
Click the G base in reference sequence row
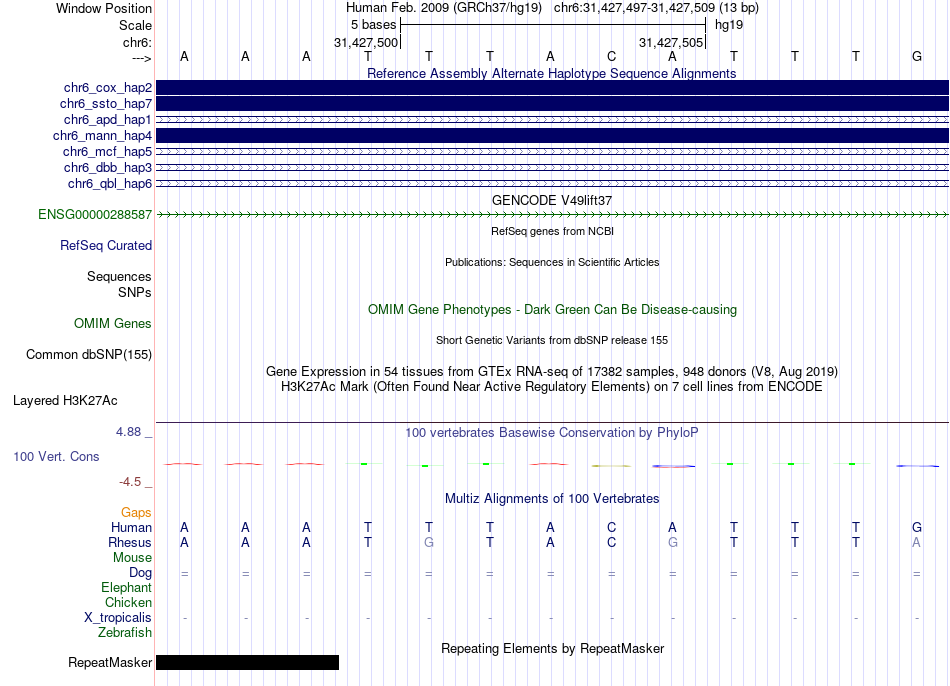point(917,56)
